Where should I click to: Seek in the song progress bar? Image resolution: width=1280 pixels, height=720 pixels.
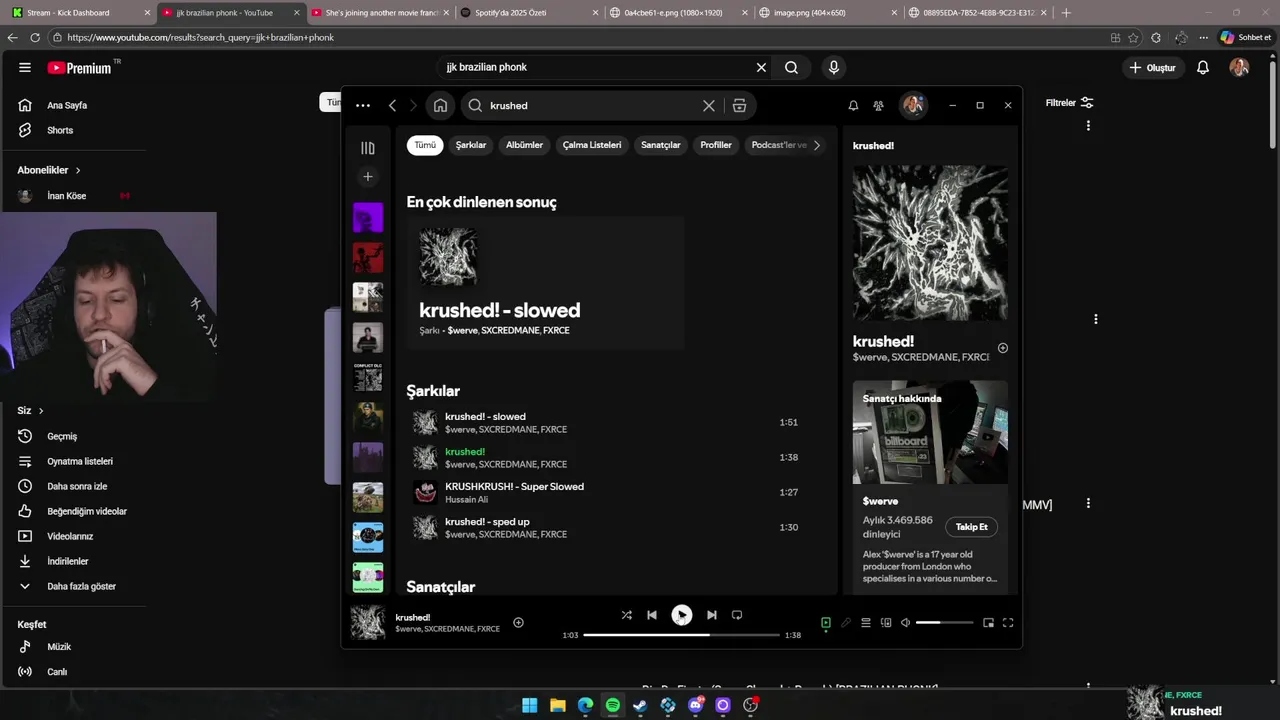coord(681,635)
